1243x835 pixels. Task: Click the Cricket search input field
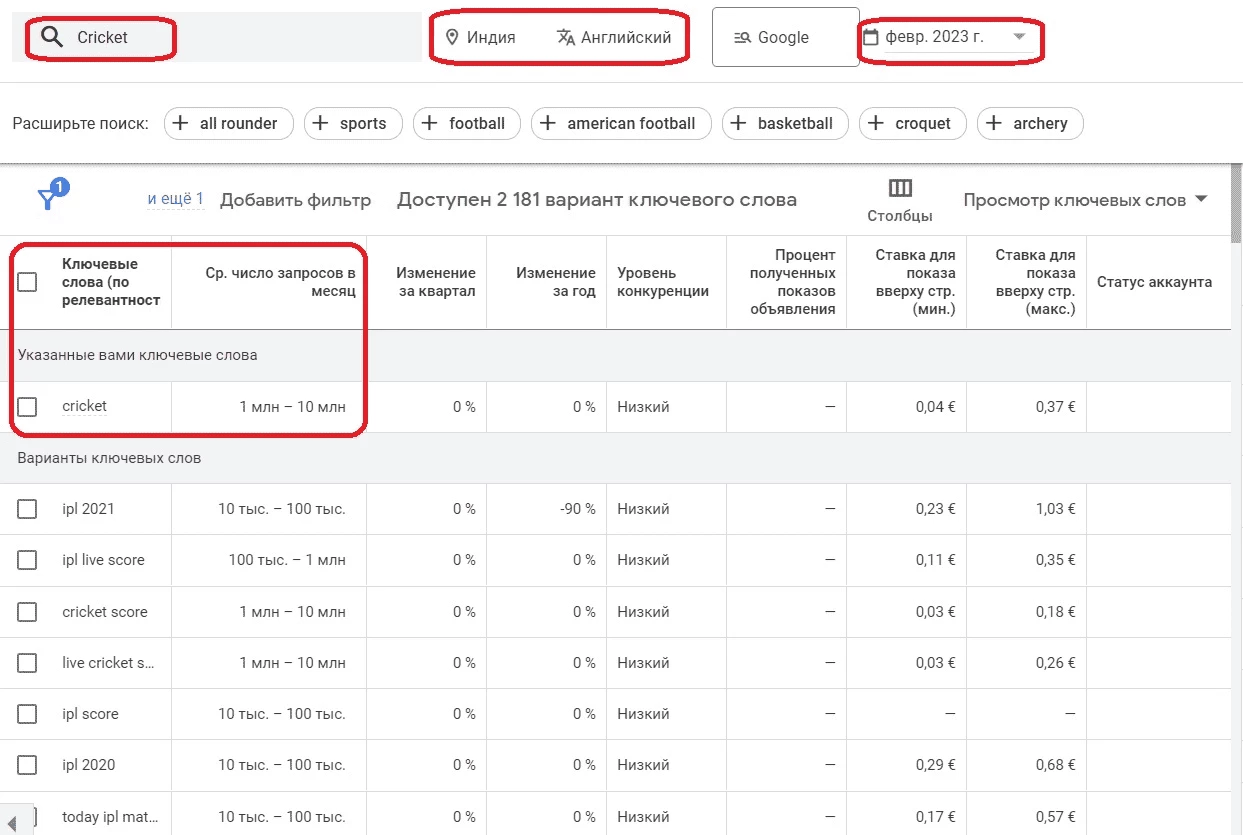pos(217,38)
